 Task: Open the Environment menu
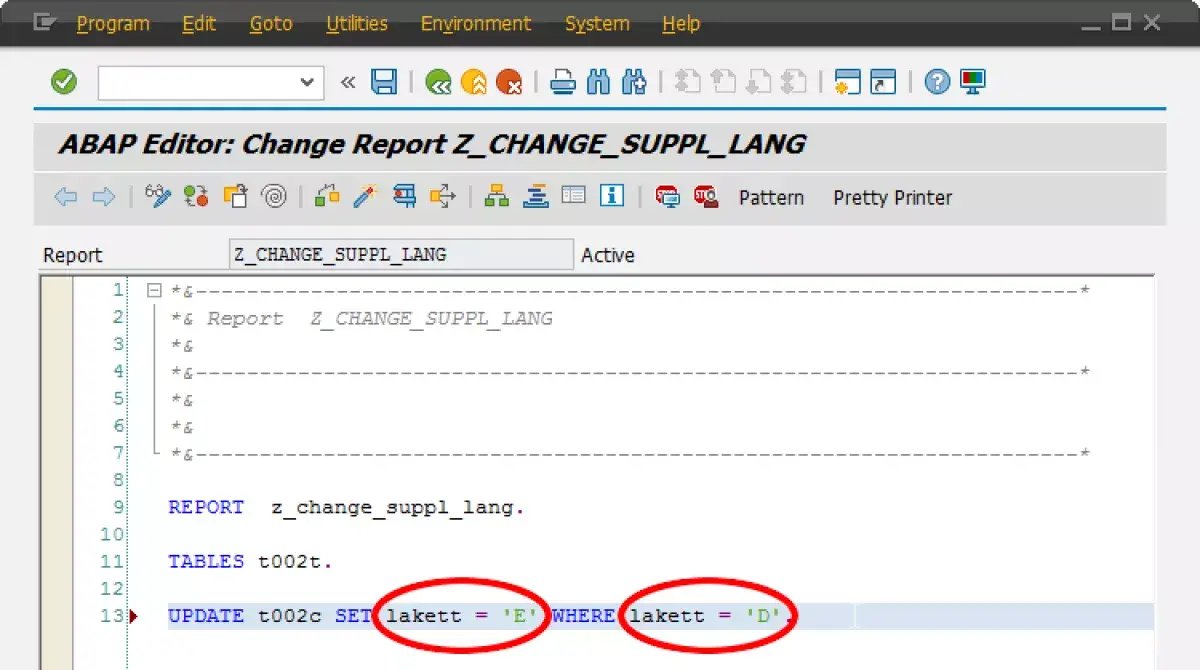tap(476, 24)
